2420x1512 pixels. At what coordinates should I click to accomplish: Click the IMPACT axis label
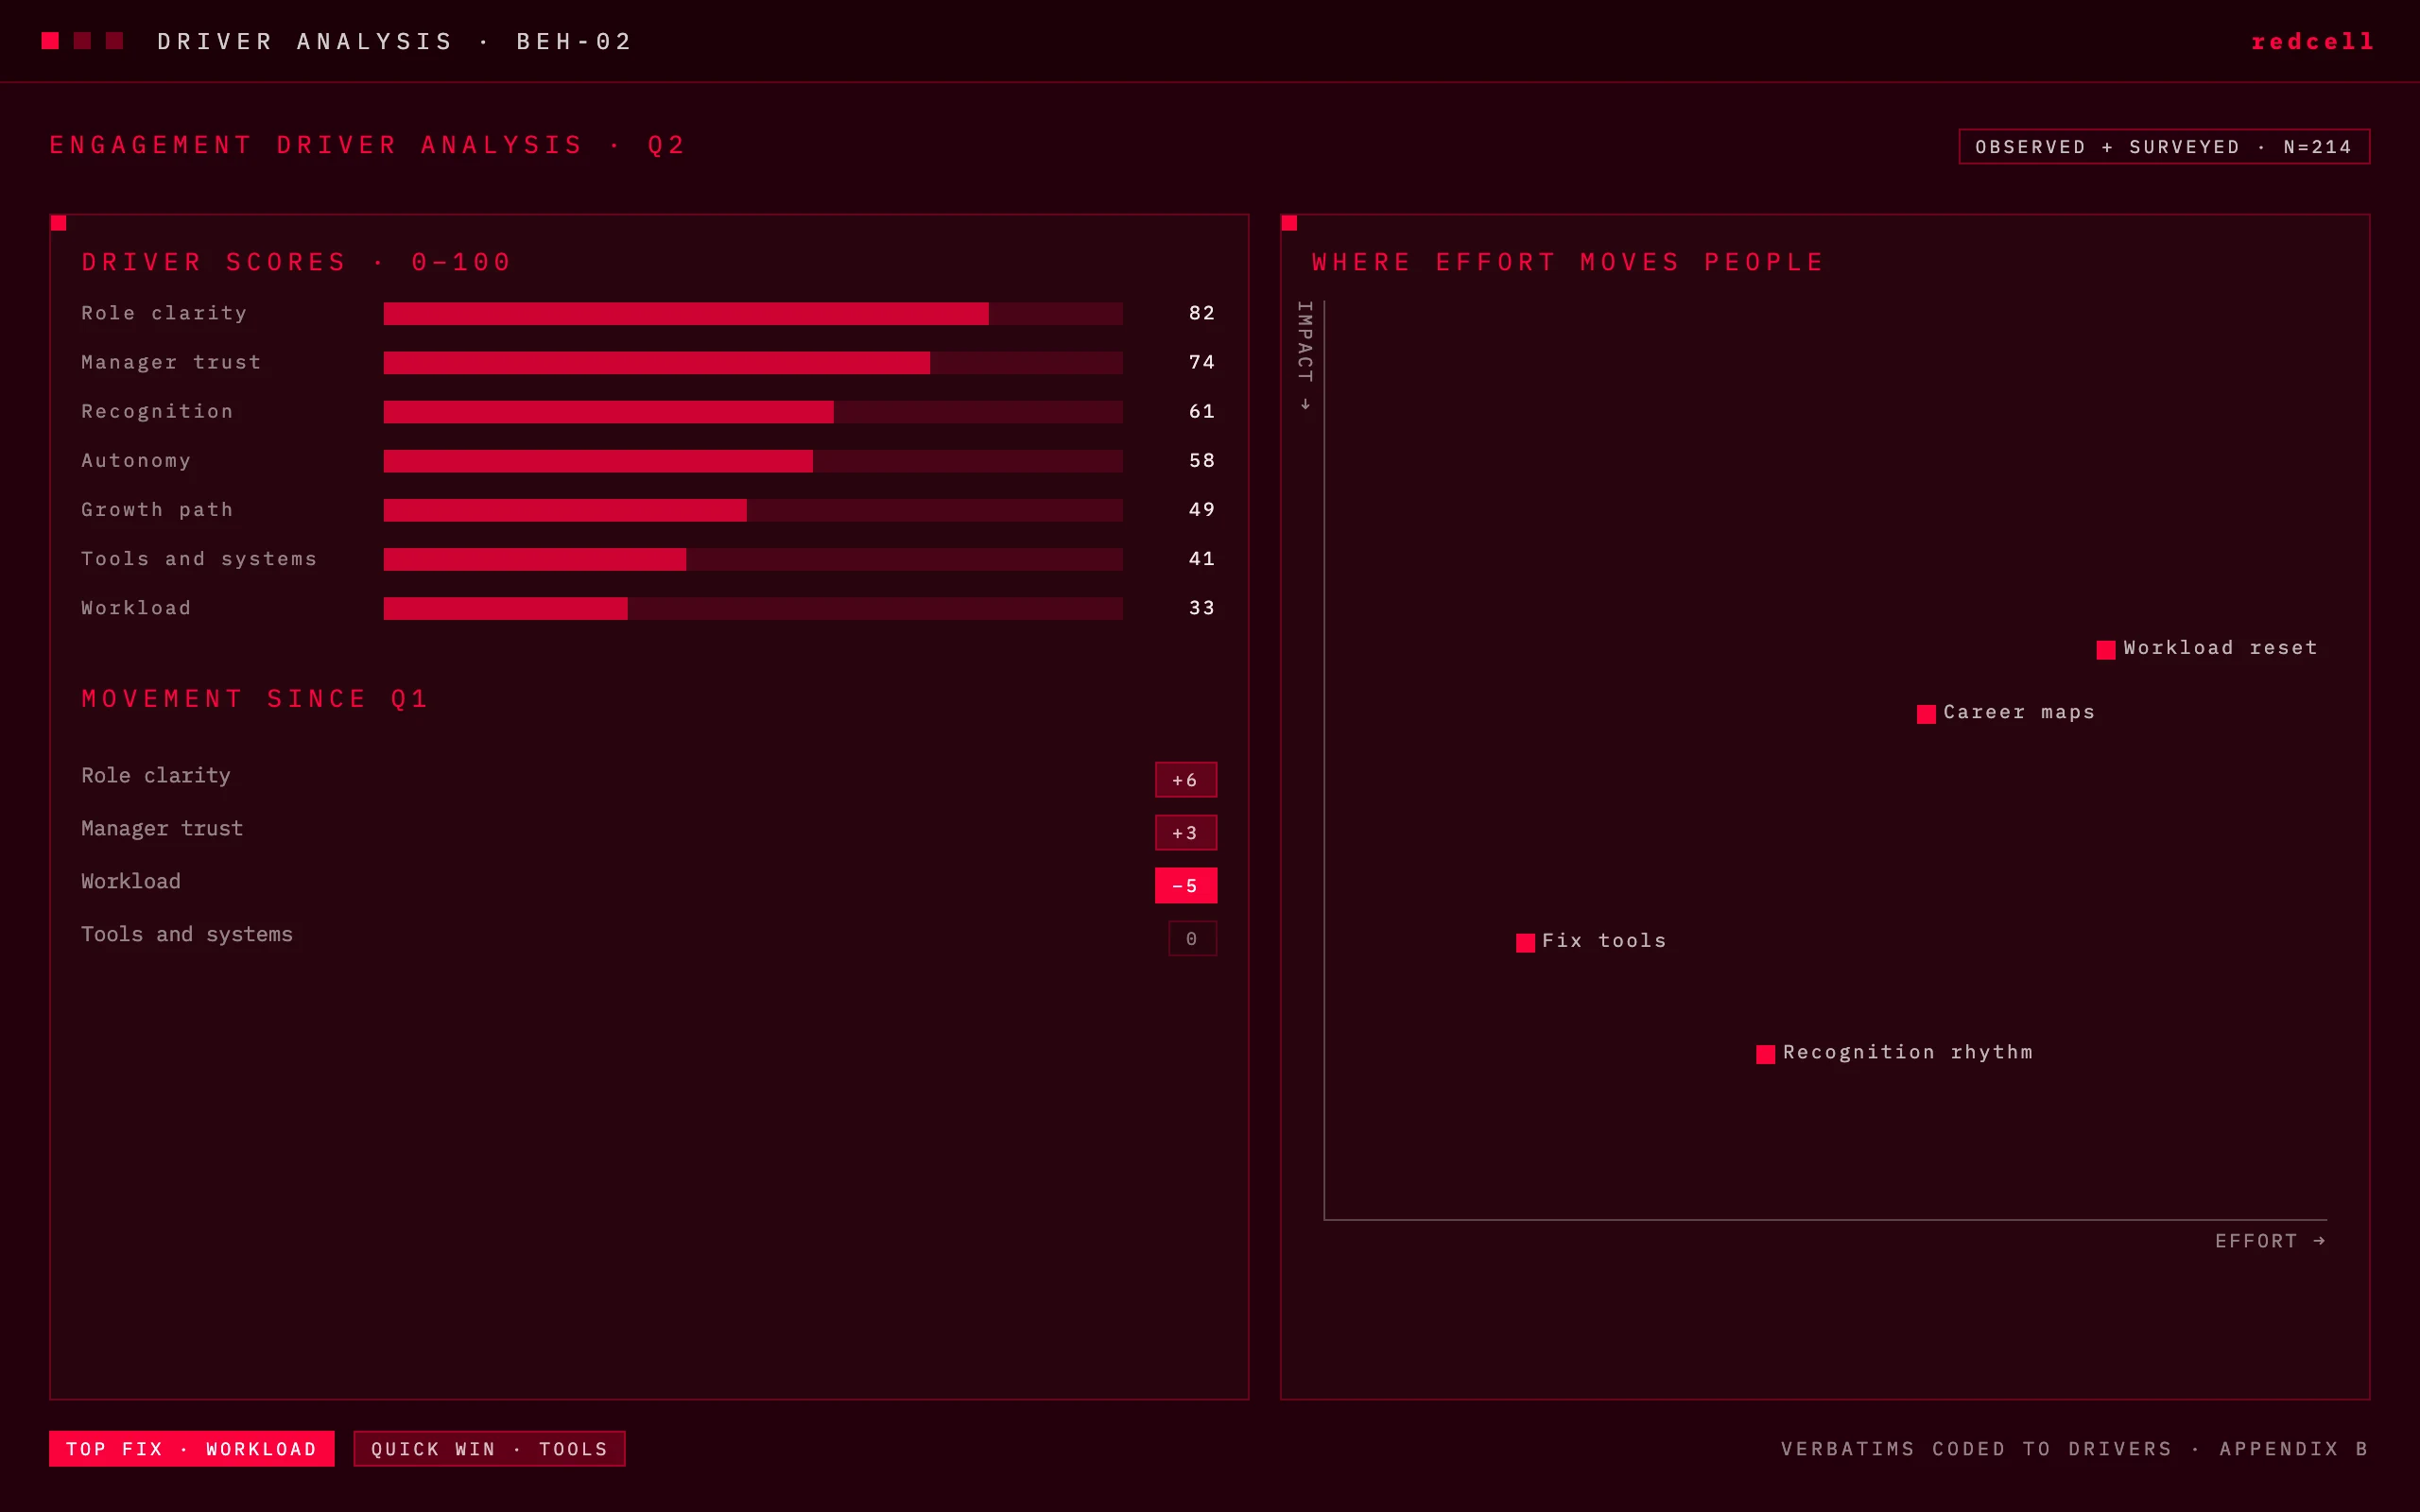tap(1304, 355)
